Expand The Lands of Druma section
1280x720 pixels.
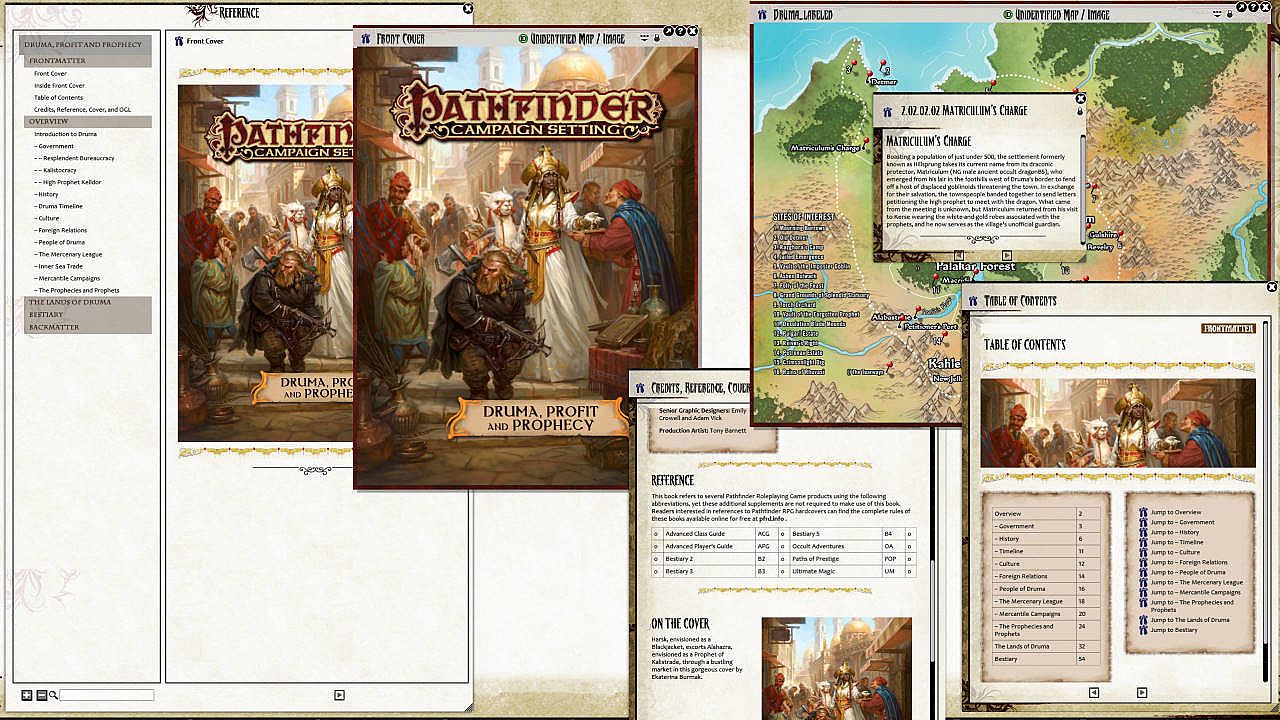tap(86, 302)
